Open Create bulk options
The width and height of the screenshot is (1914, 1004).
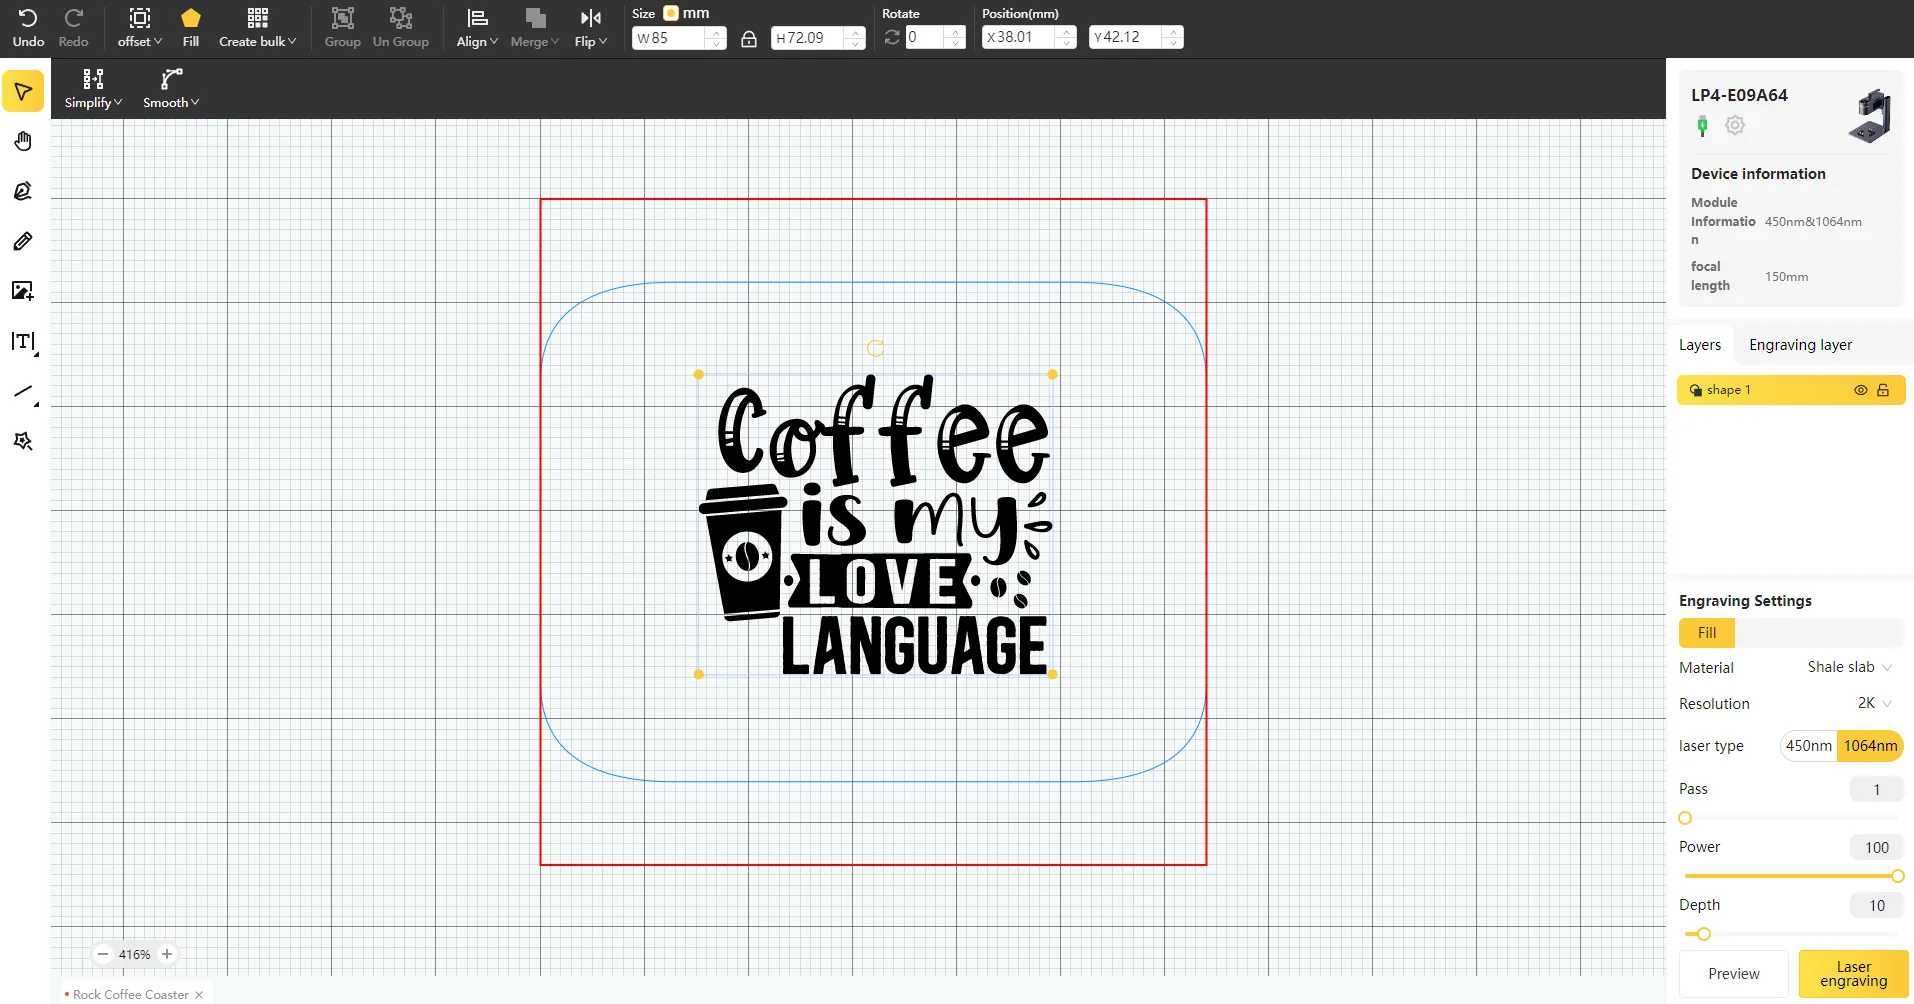click(x=257, y=28)
